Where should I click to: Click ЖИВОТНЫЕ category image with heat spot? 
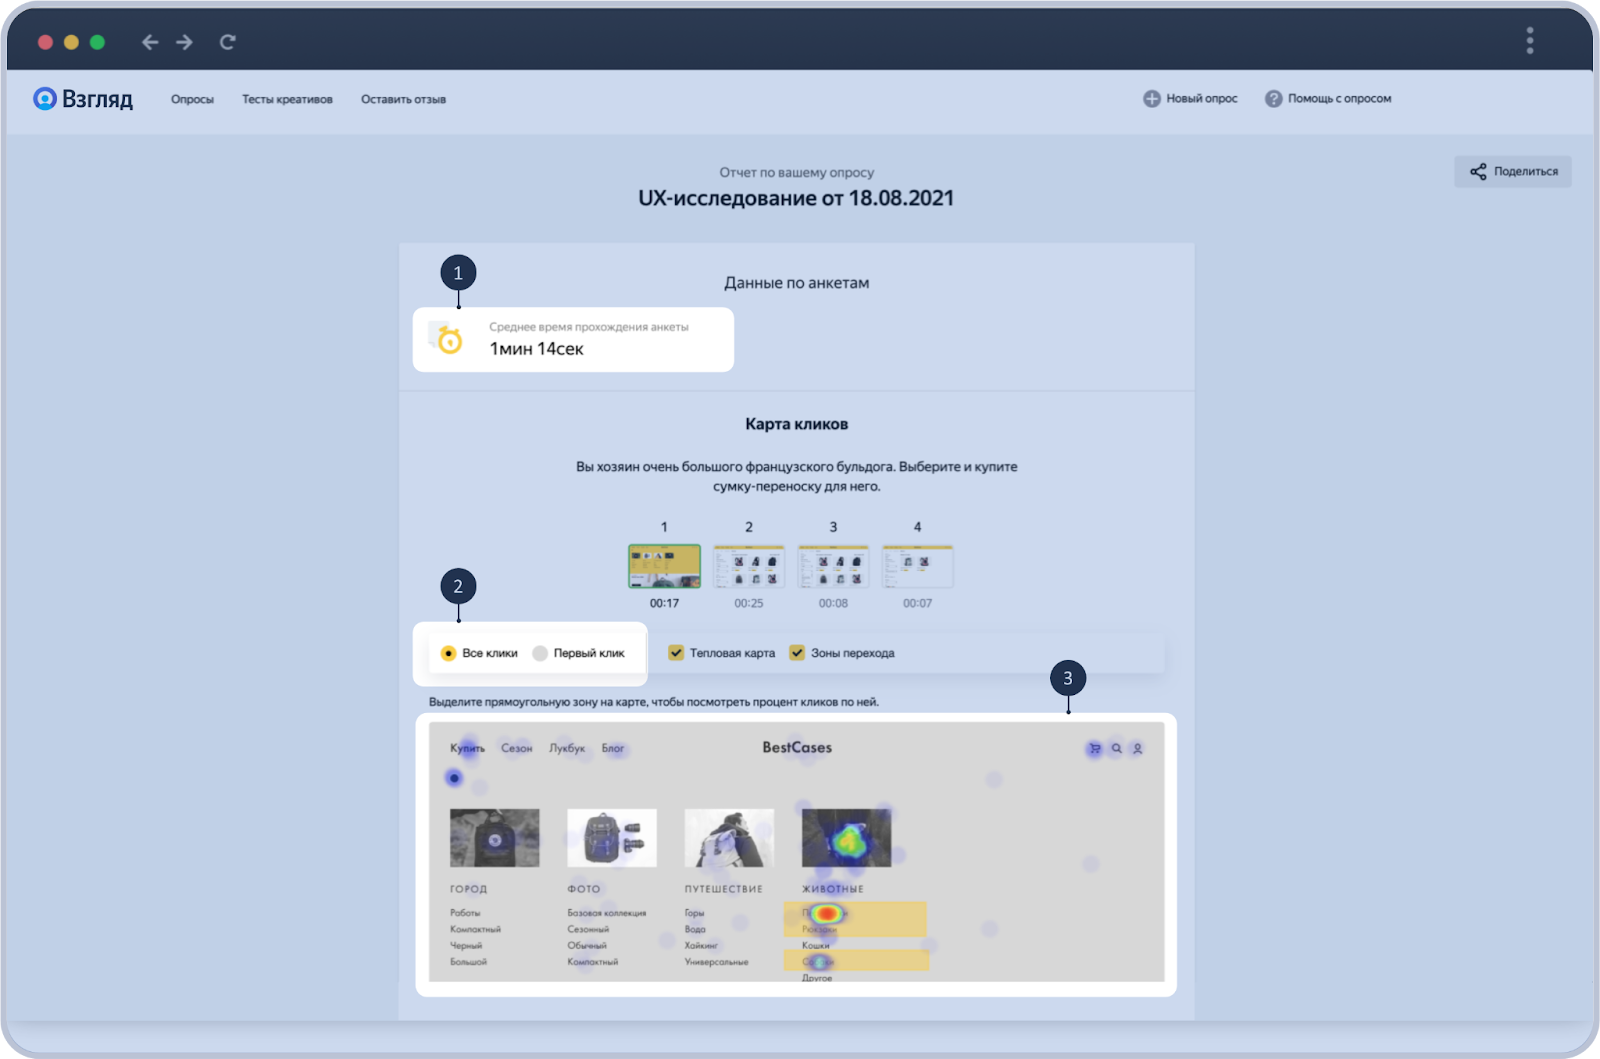click(x=846, y=838)
